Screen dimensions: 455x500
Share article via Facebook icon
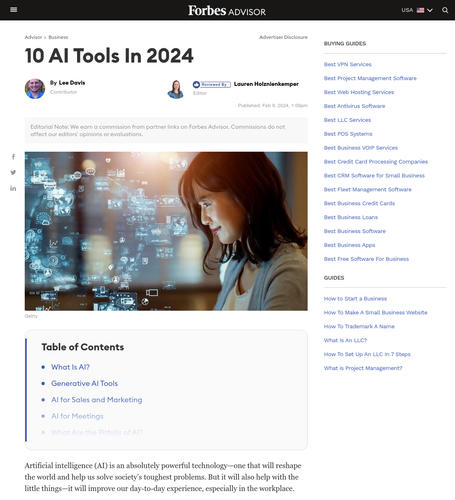click(x=13, y=156)
